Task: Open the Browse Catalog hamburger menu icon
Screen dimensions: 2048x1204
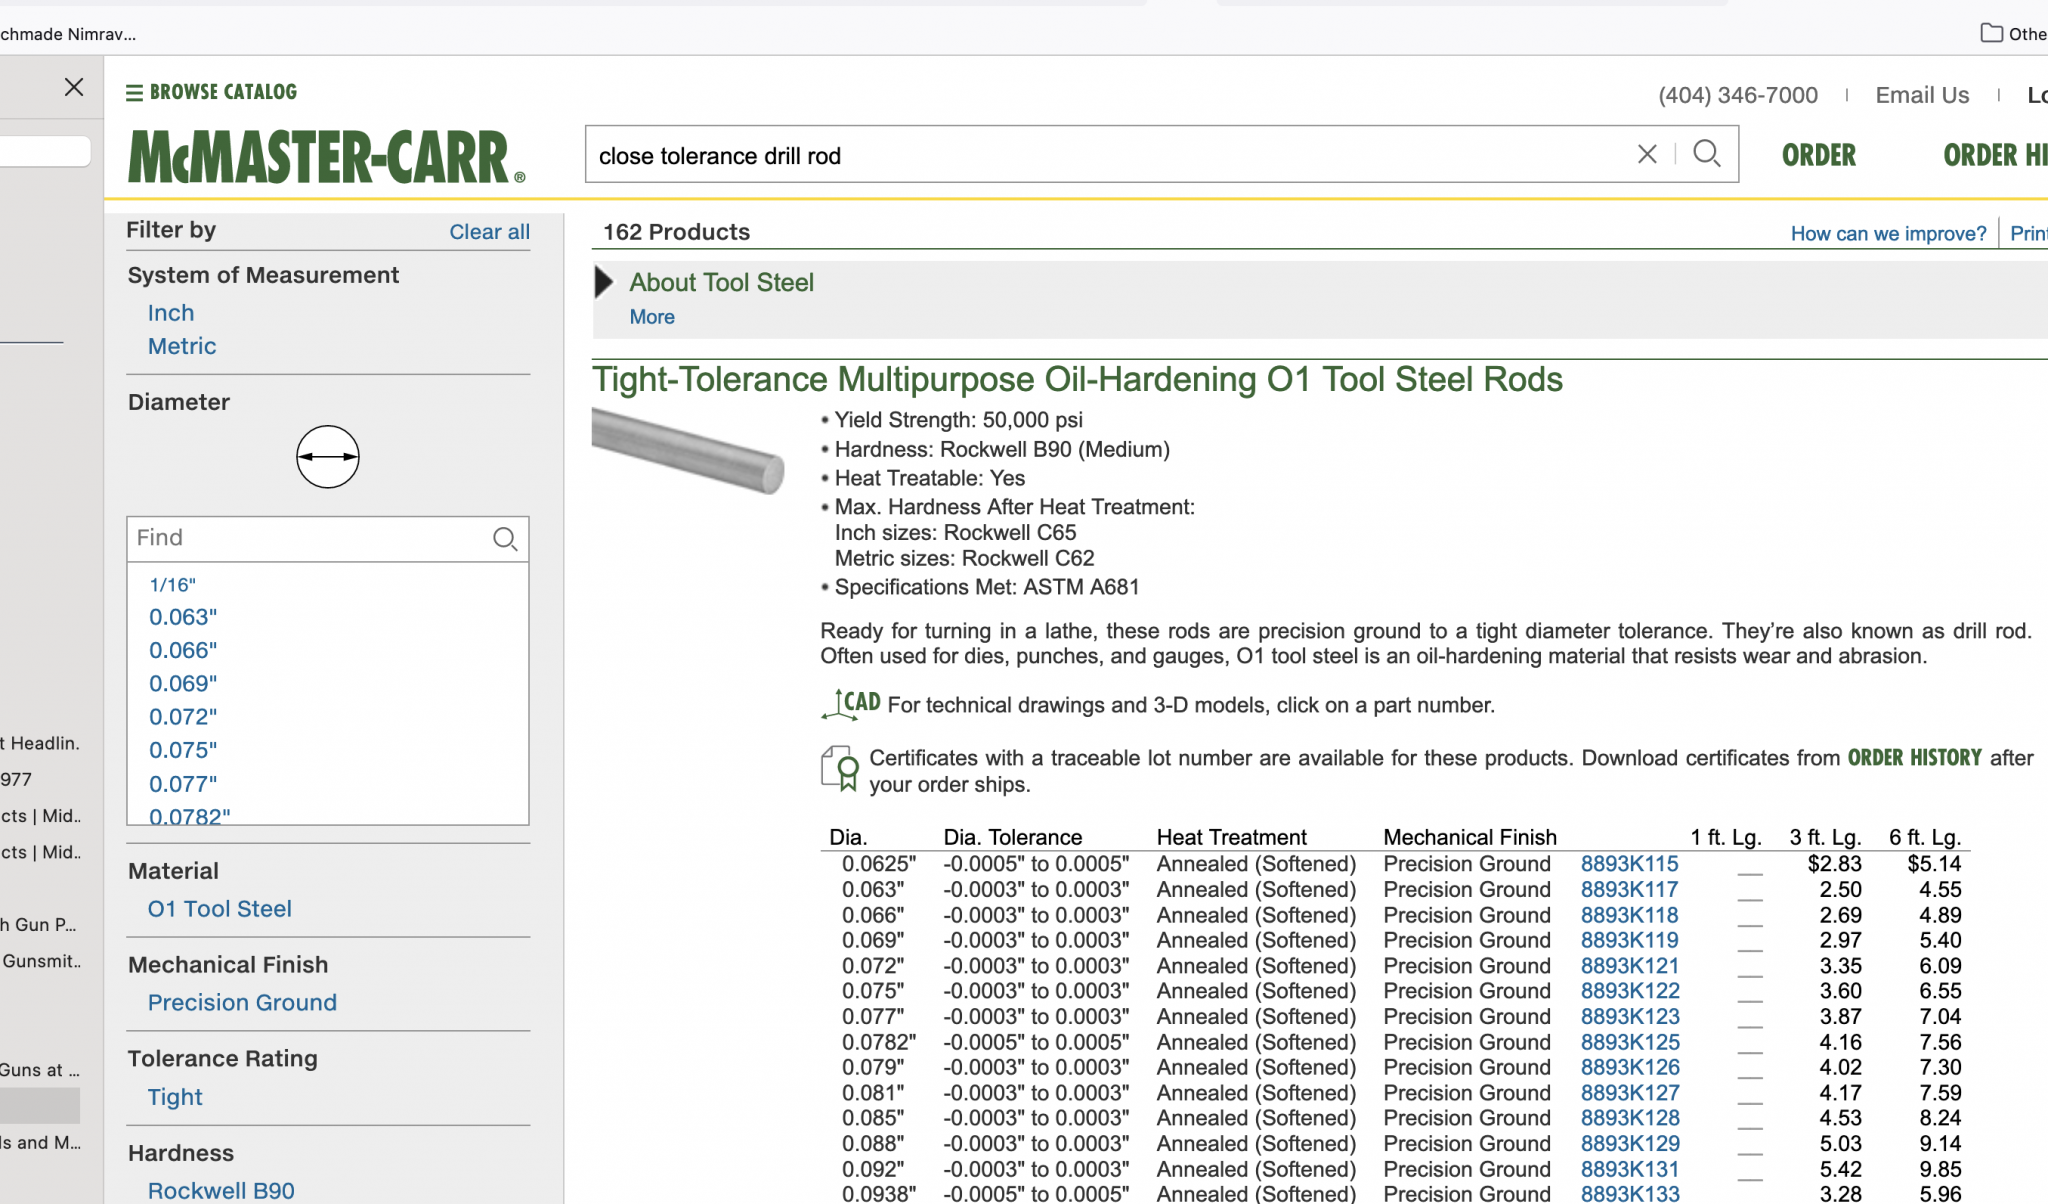Action: [x=134, y=92]
